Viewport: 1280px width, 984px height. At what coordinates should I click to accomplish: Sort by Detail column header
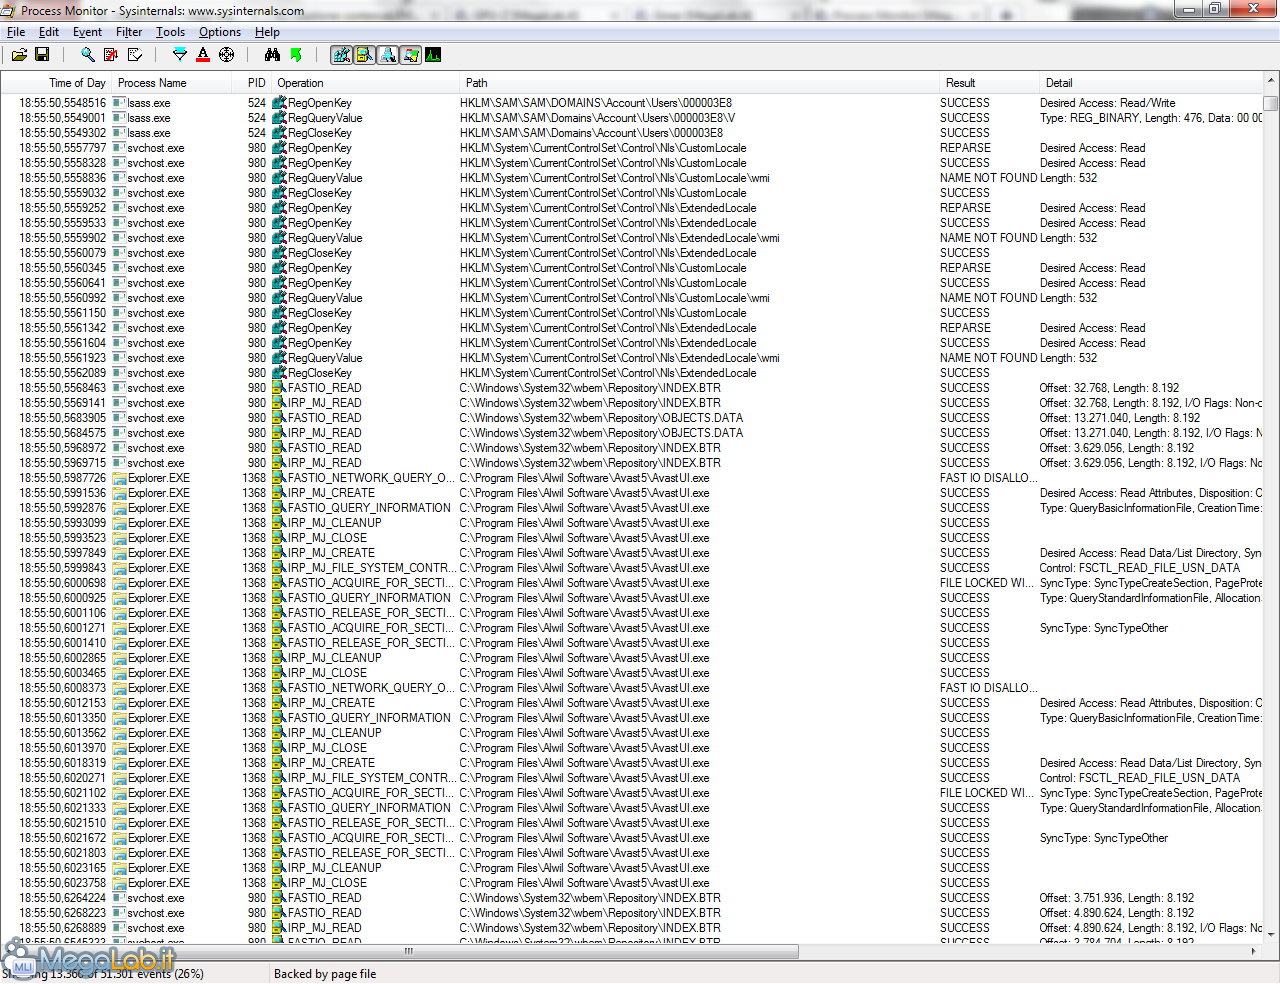pyautogui.click(x=1150, y=83)
